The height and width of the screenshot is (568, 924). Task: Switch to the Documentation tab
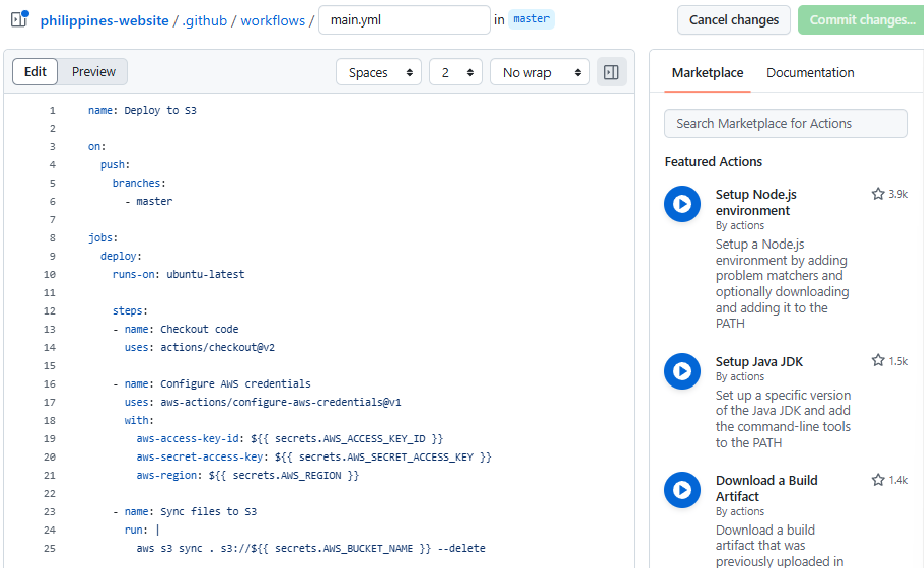810,72
